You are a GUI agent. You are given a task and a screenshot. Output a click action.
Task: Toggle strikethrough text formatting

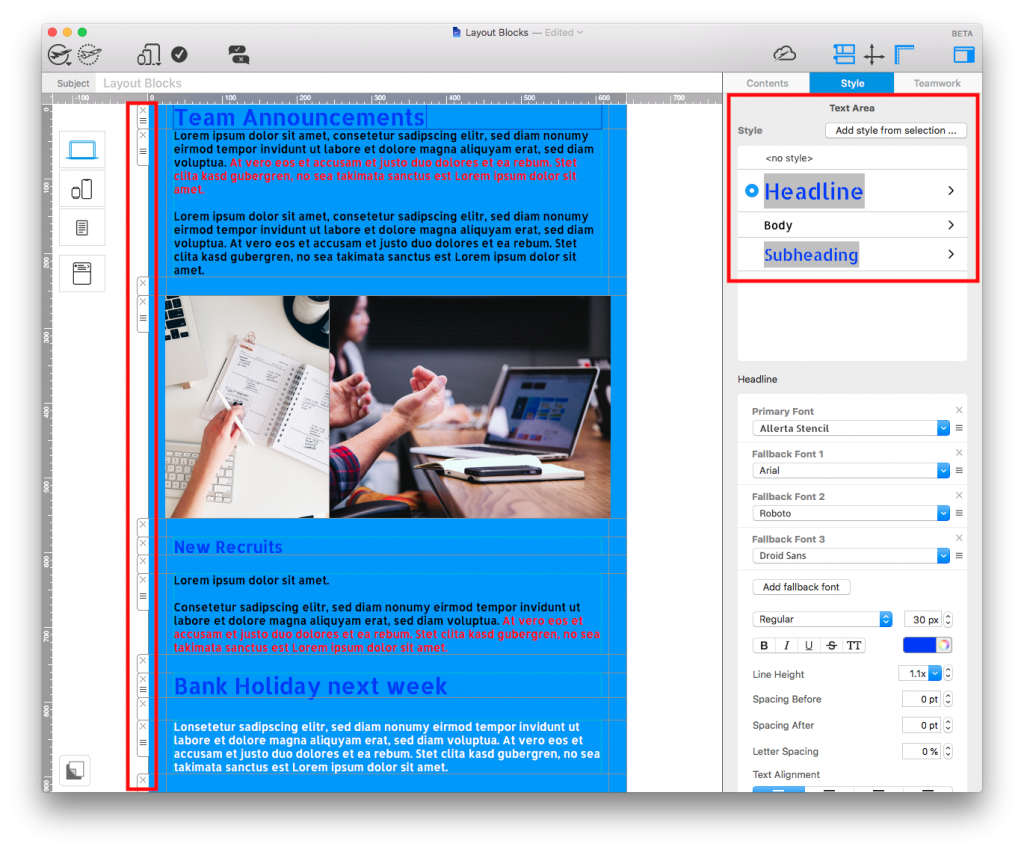coord(831,646)
